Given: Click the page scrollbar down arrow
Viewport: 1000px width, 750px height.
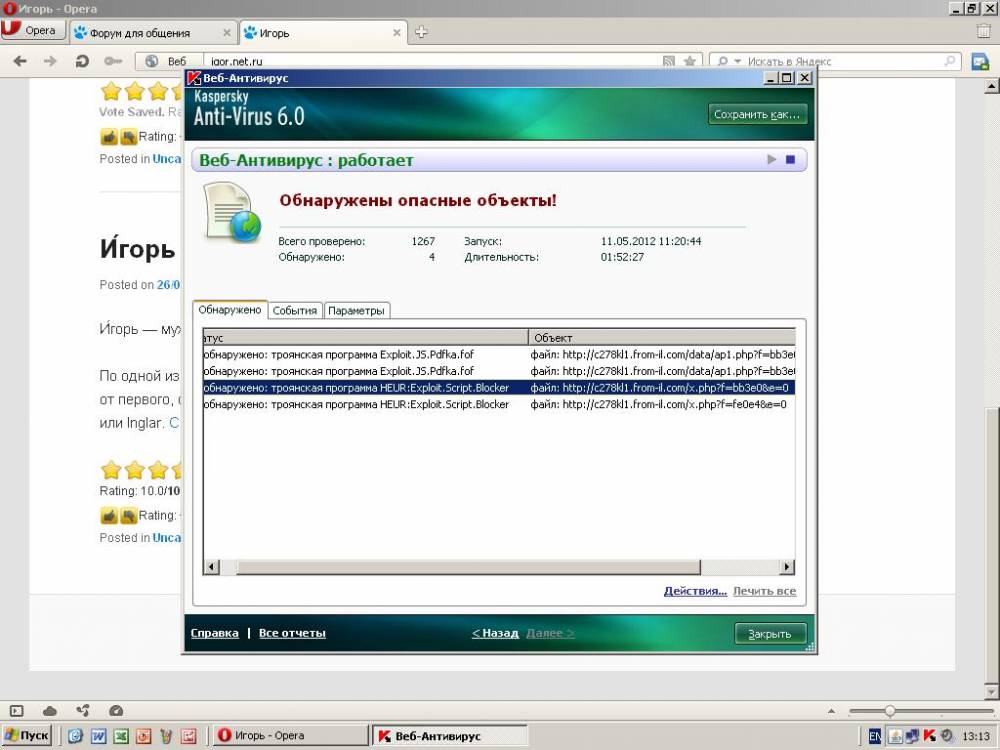Looking at the screenshot, I should [x=992, y=691].
